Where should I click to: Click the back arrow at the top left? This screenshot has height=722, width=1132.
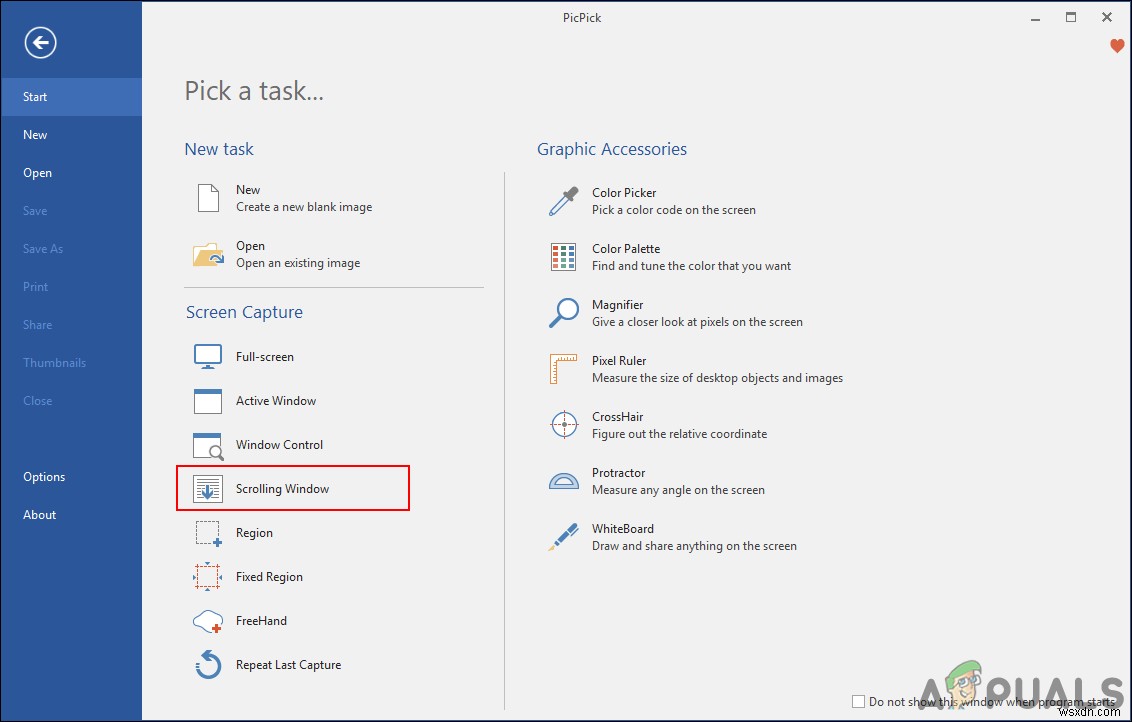(39, 42)
